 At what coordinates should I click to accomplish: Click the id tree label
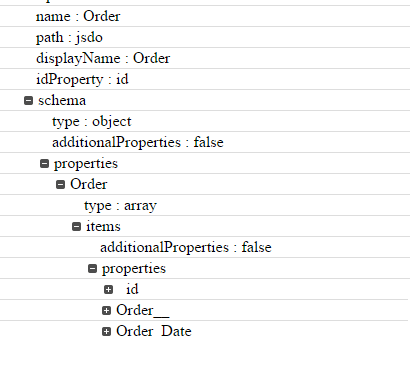(x=132, y=289)
